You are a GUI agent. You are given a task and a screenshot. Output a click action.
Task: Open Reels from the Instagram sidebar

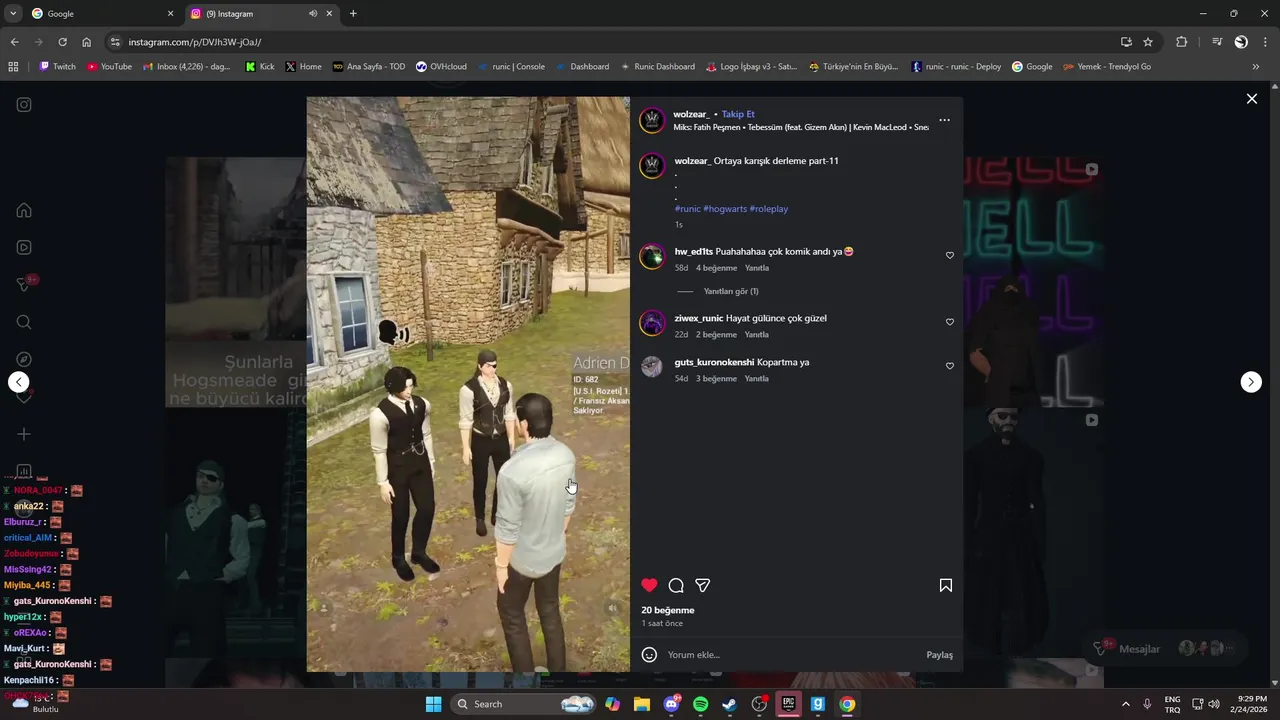pos(24,247)
